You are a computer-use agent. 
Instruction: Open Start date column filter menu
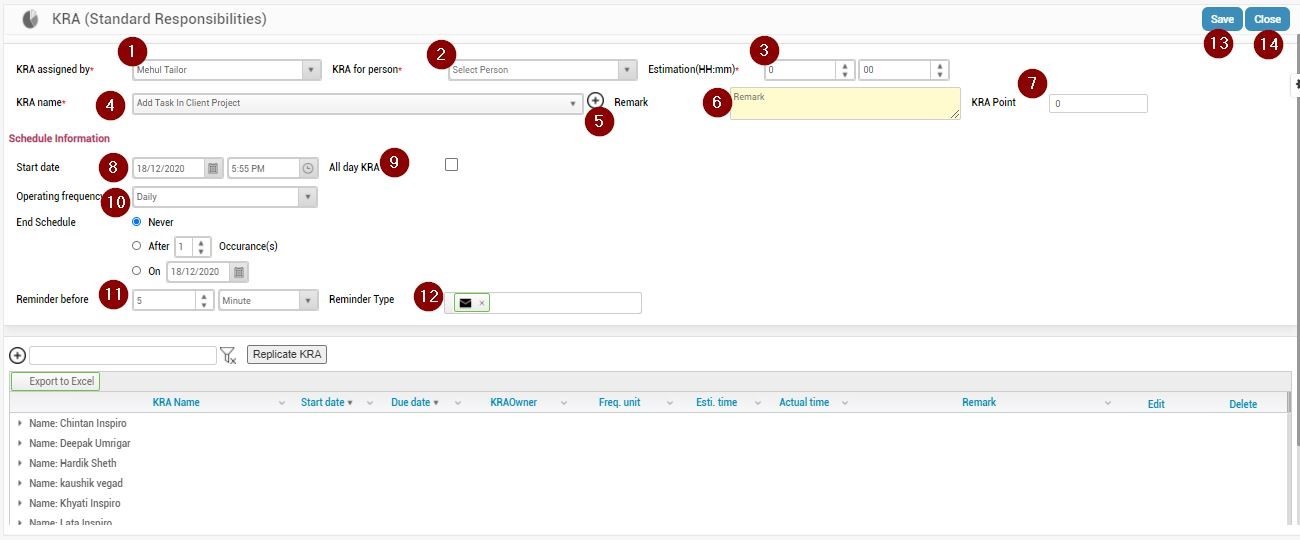370,403
